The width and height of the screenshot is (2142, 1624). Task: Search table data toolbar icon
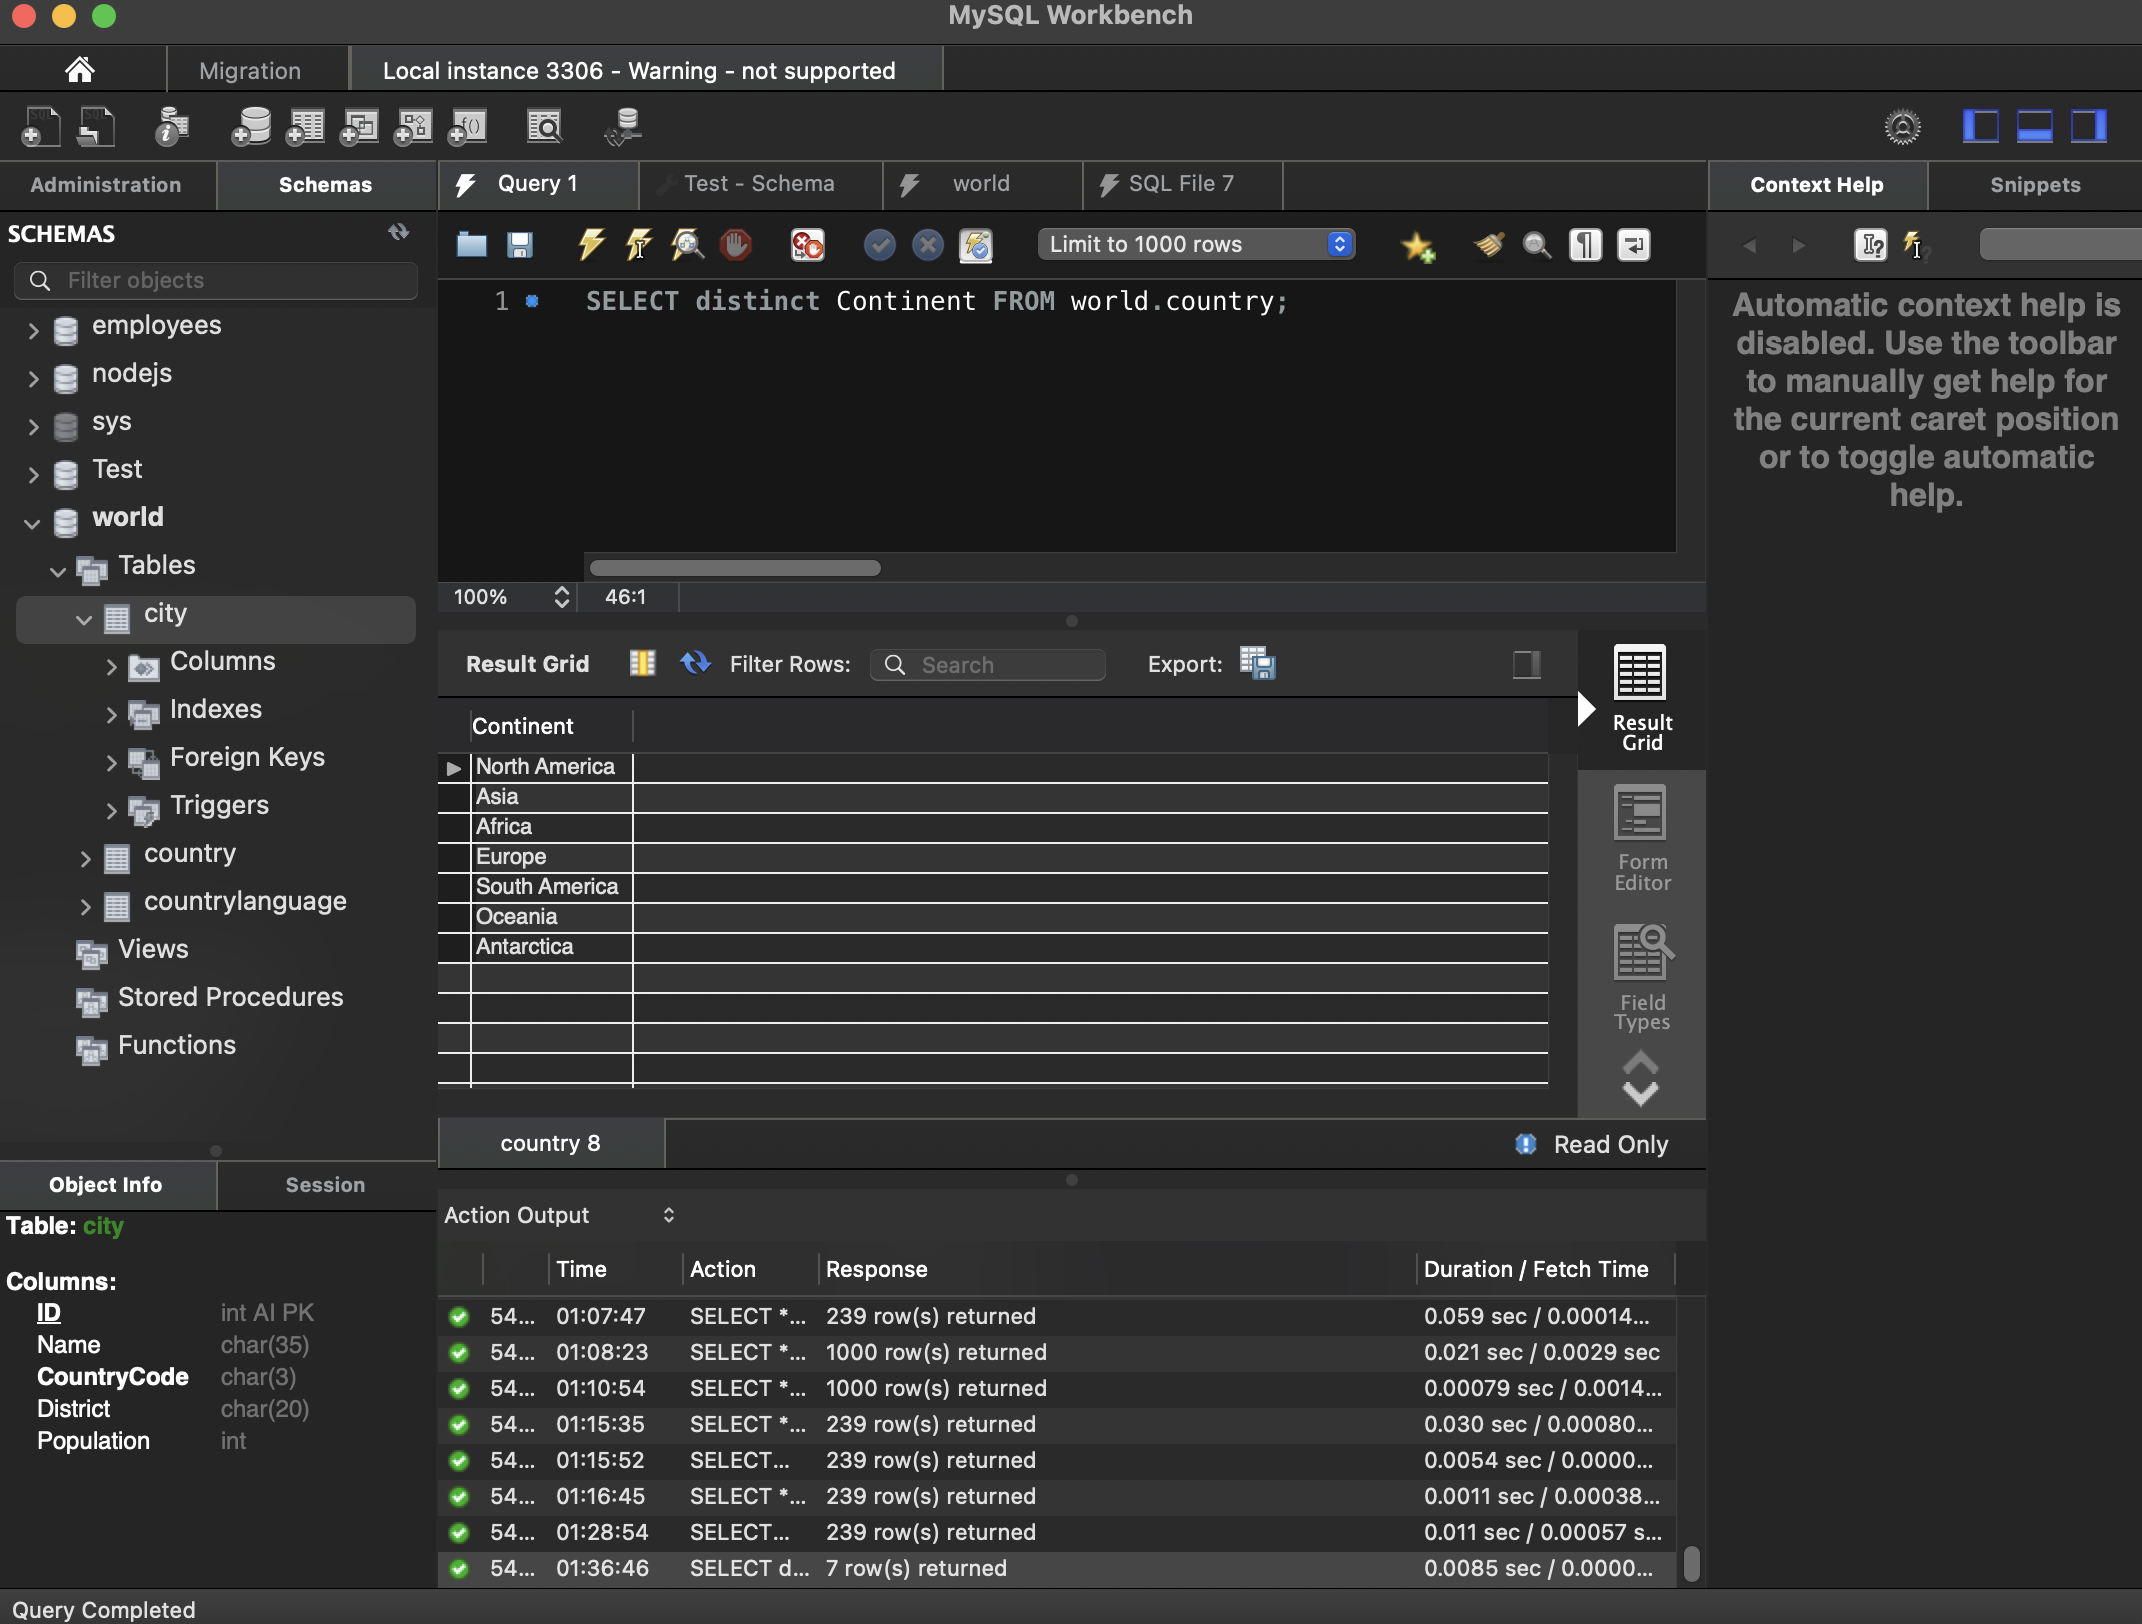tap(545, 127)
